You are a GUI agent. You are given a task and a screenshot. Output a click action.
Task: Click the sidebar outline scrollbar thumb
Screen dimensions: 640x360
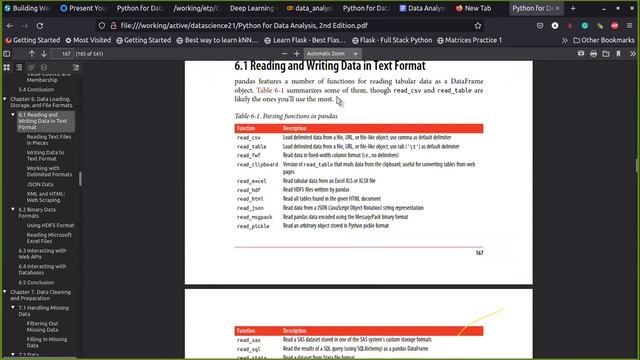click(80, 178)
